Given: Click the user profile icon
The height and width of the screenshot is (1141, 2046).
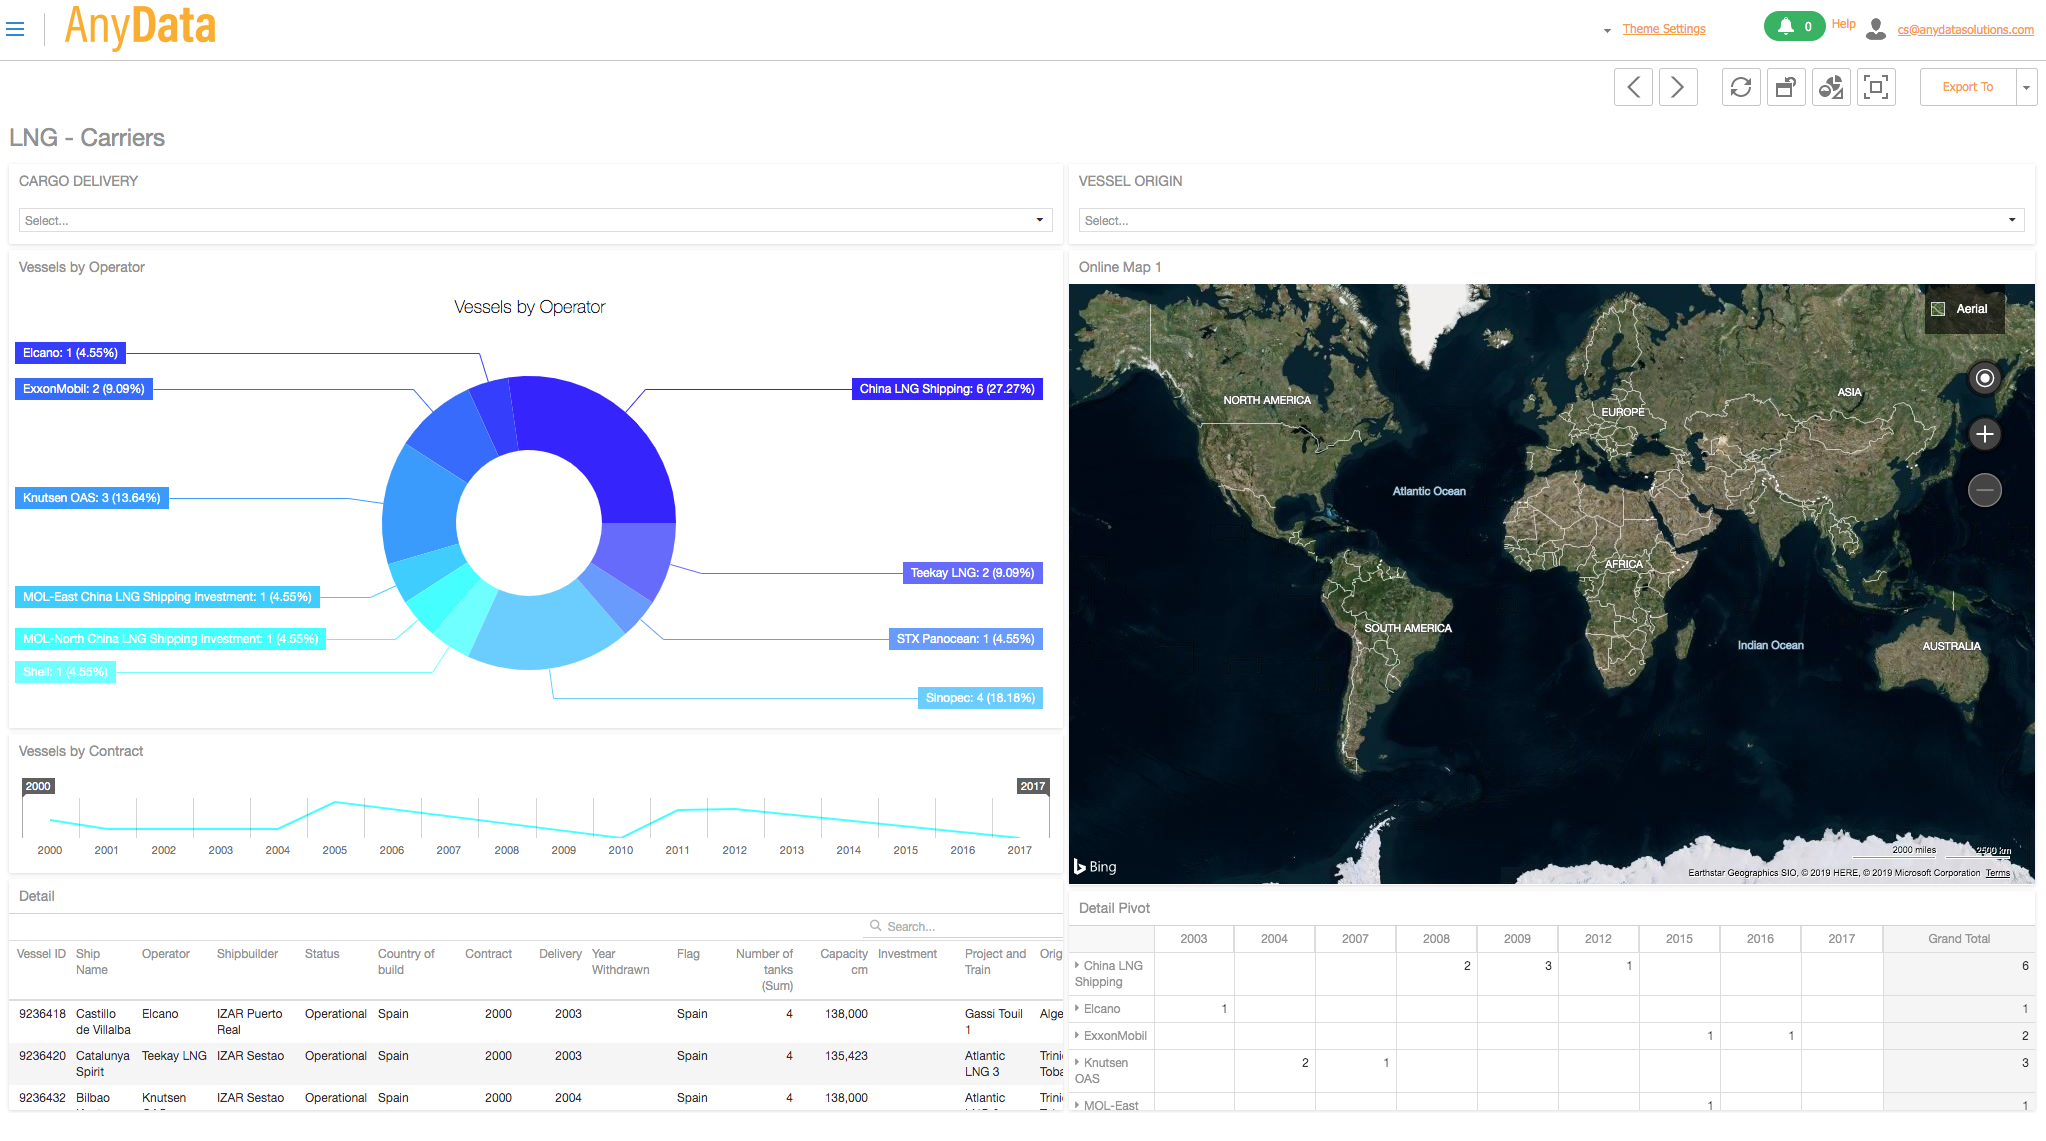Looking at the screenshot, I should click(x=1876, y=29).
